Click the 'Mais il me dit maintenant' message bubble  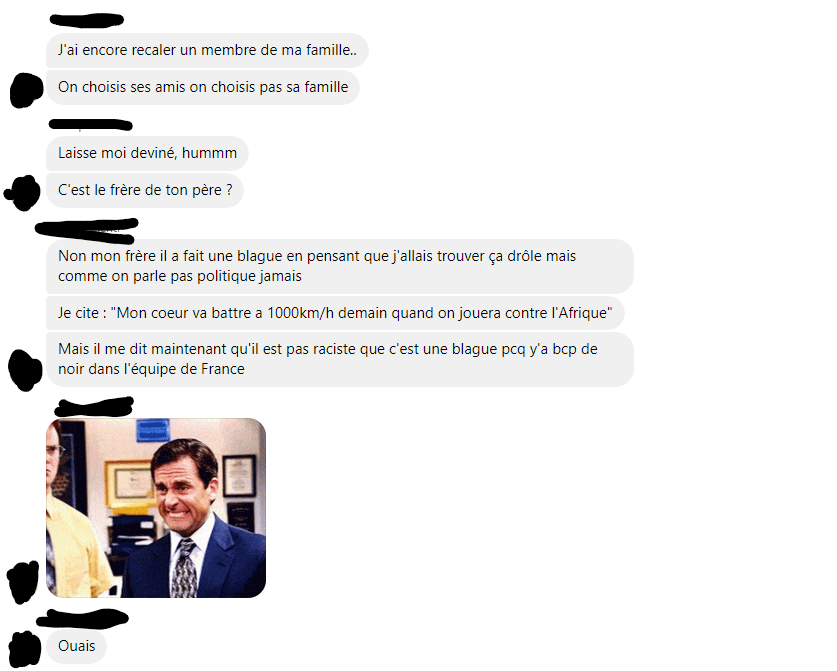339,359
